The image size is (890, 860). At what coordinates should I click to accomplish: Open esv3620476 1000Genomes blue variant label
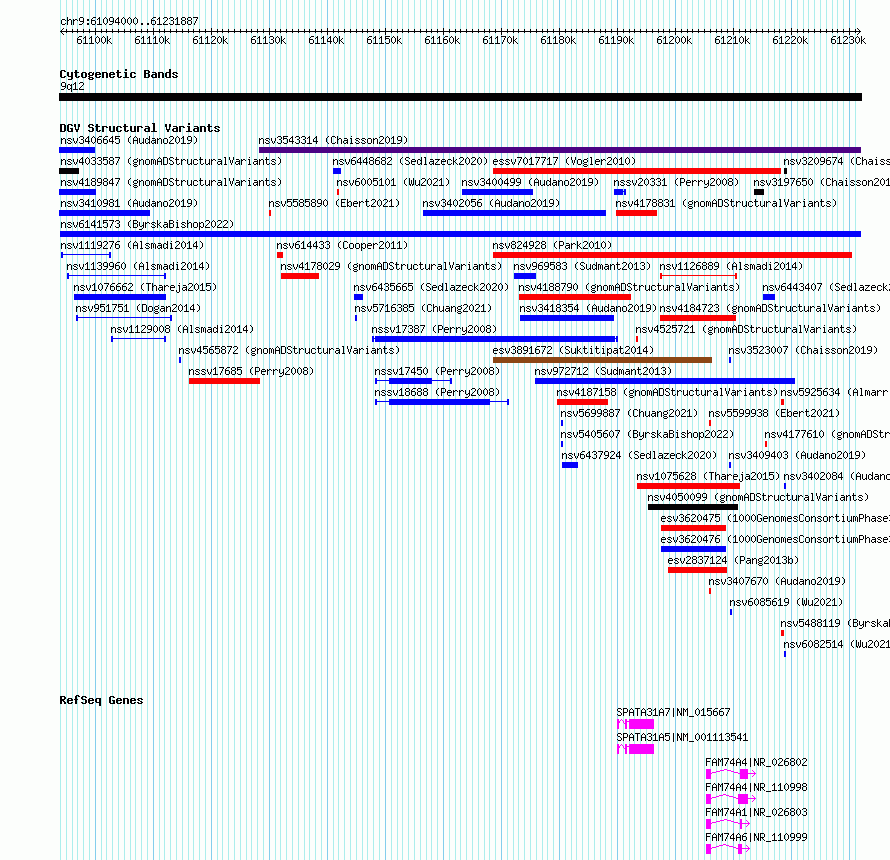[775, 539]
